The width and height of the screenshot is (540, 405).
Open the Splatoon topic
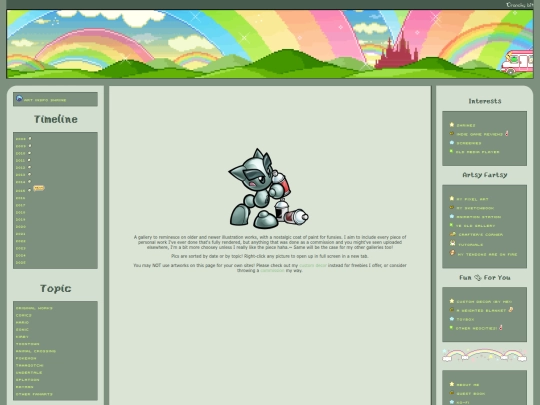pos(28,380)
